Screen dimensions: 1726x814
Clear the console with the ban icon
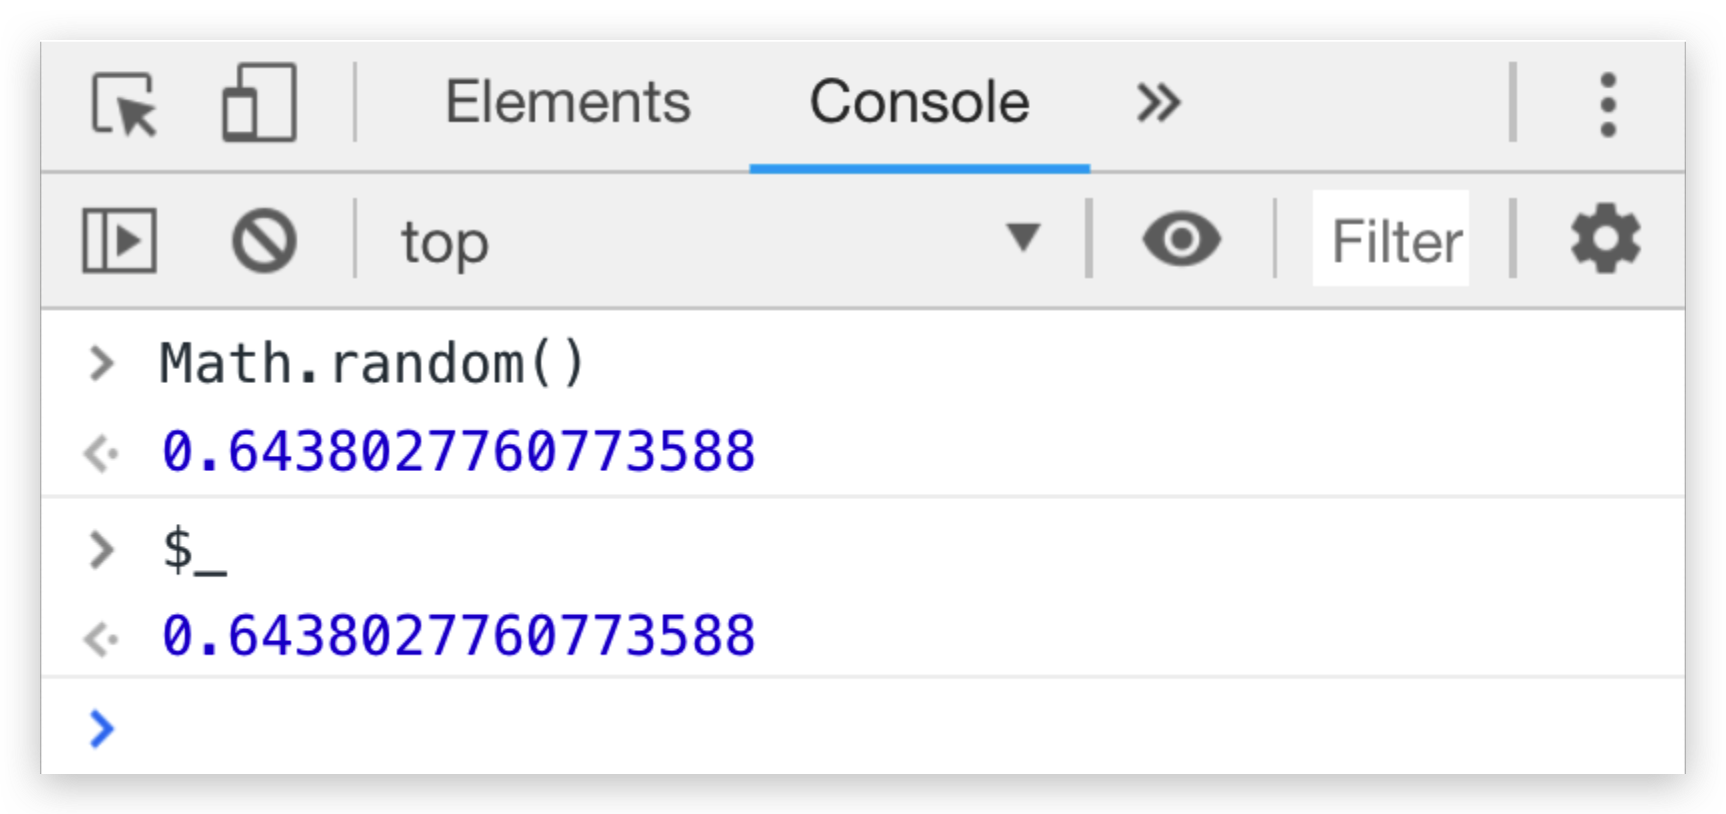(x=264, y=241)
